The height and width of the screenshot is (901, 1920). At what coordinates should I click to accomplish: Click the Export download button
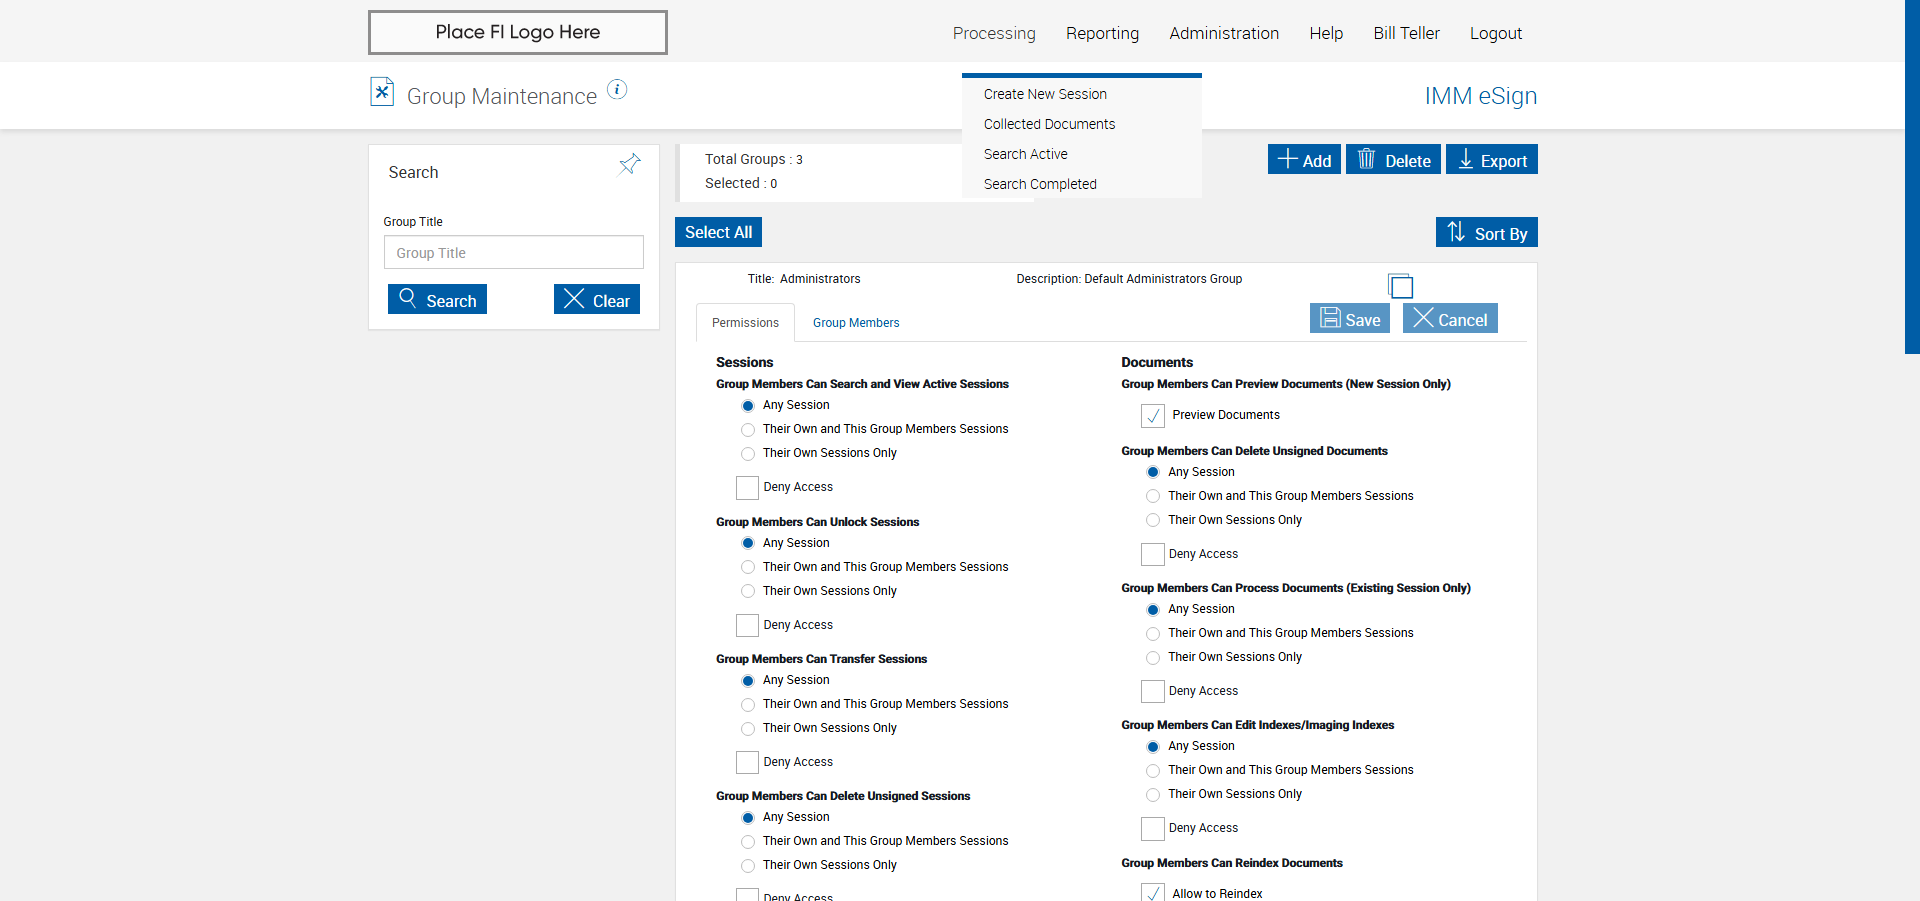pos(1491,160)
